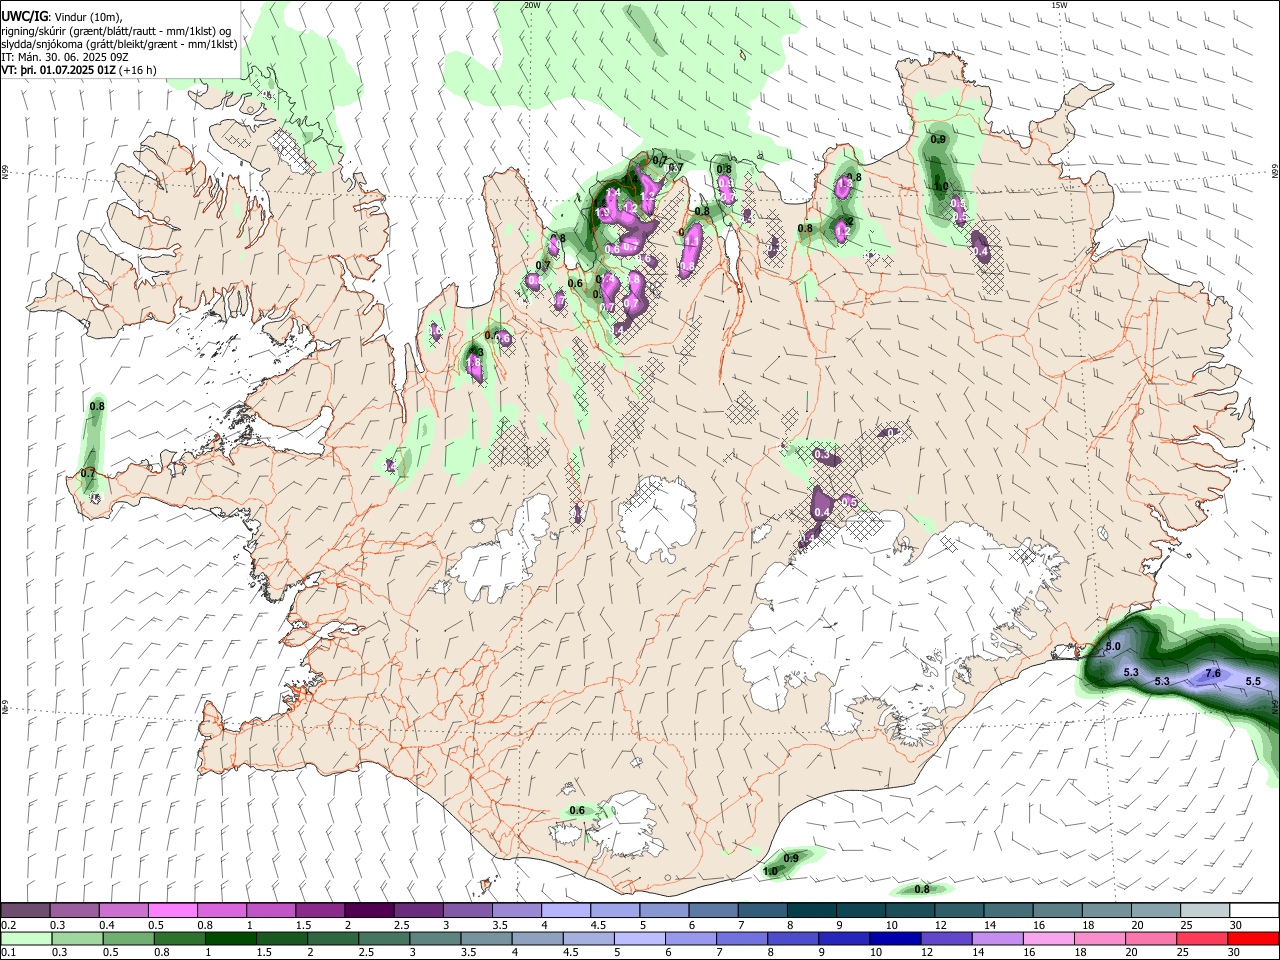
Task: Pick the 30 bright red swatch in the lower row
Action: [1253, 939]
